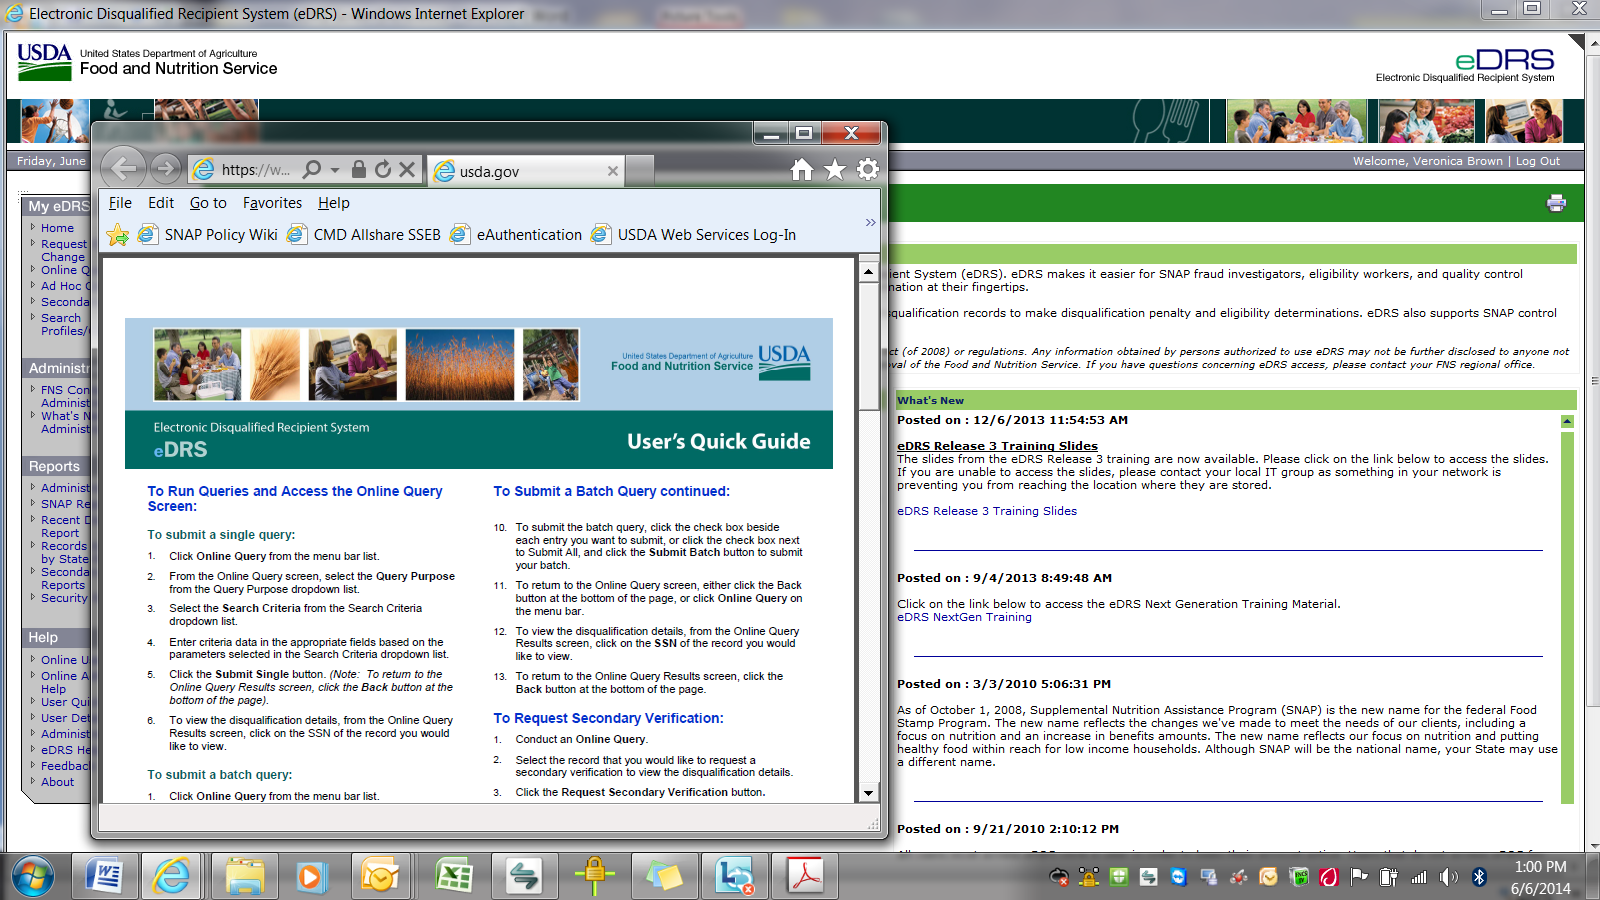Stop loading via the address bar X

tap(407, 170)
